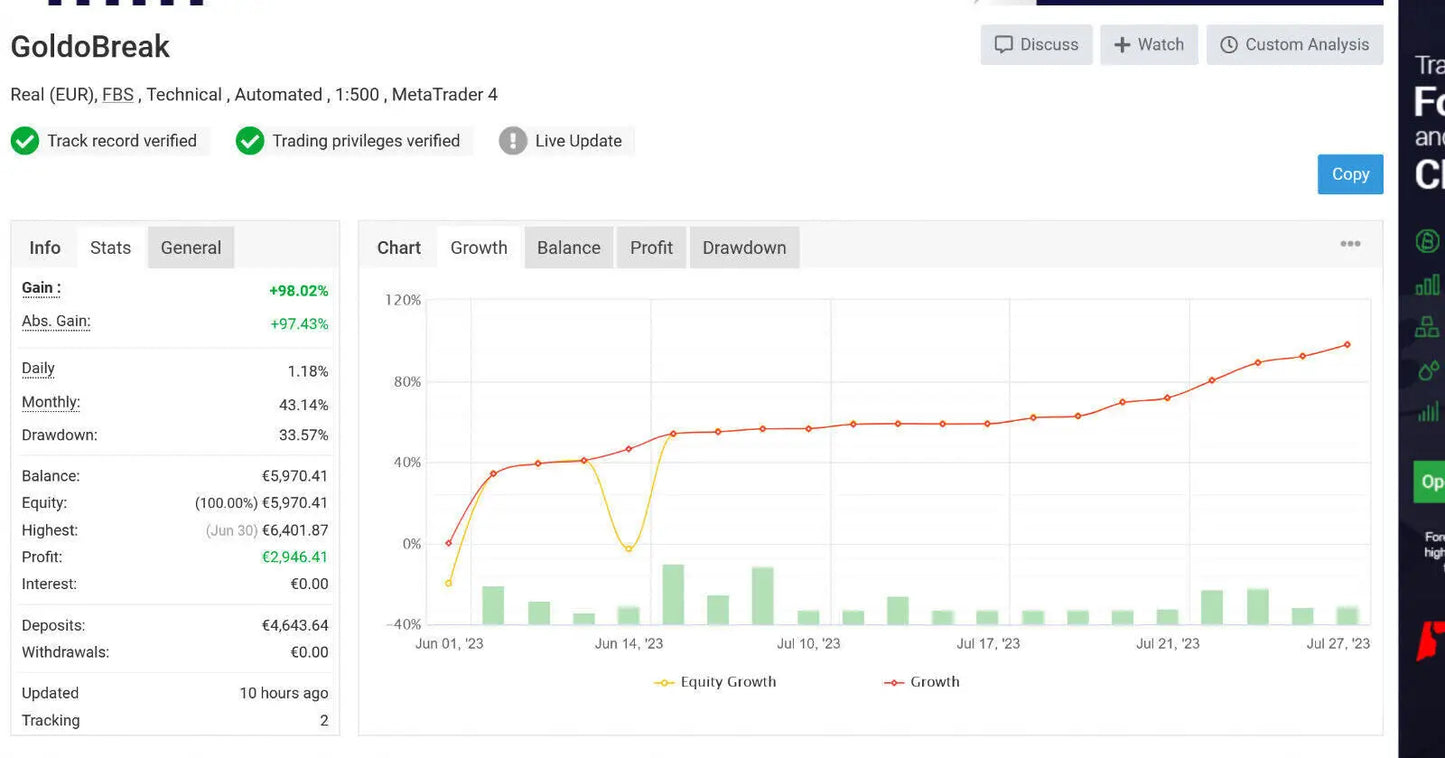Click the Trading privileges verified checkmark icon

click(x=250, y=141)
